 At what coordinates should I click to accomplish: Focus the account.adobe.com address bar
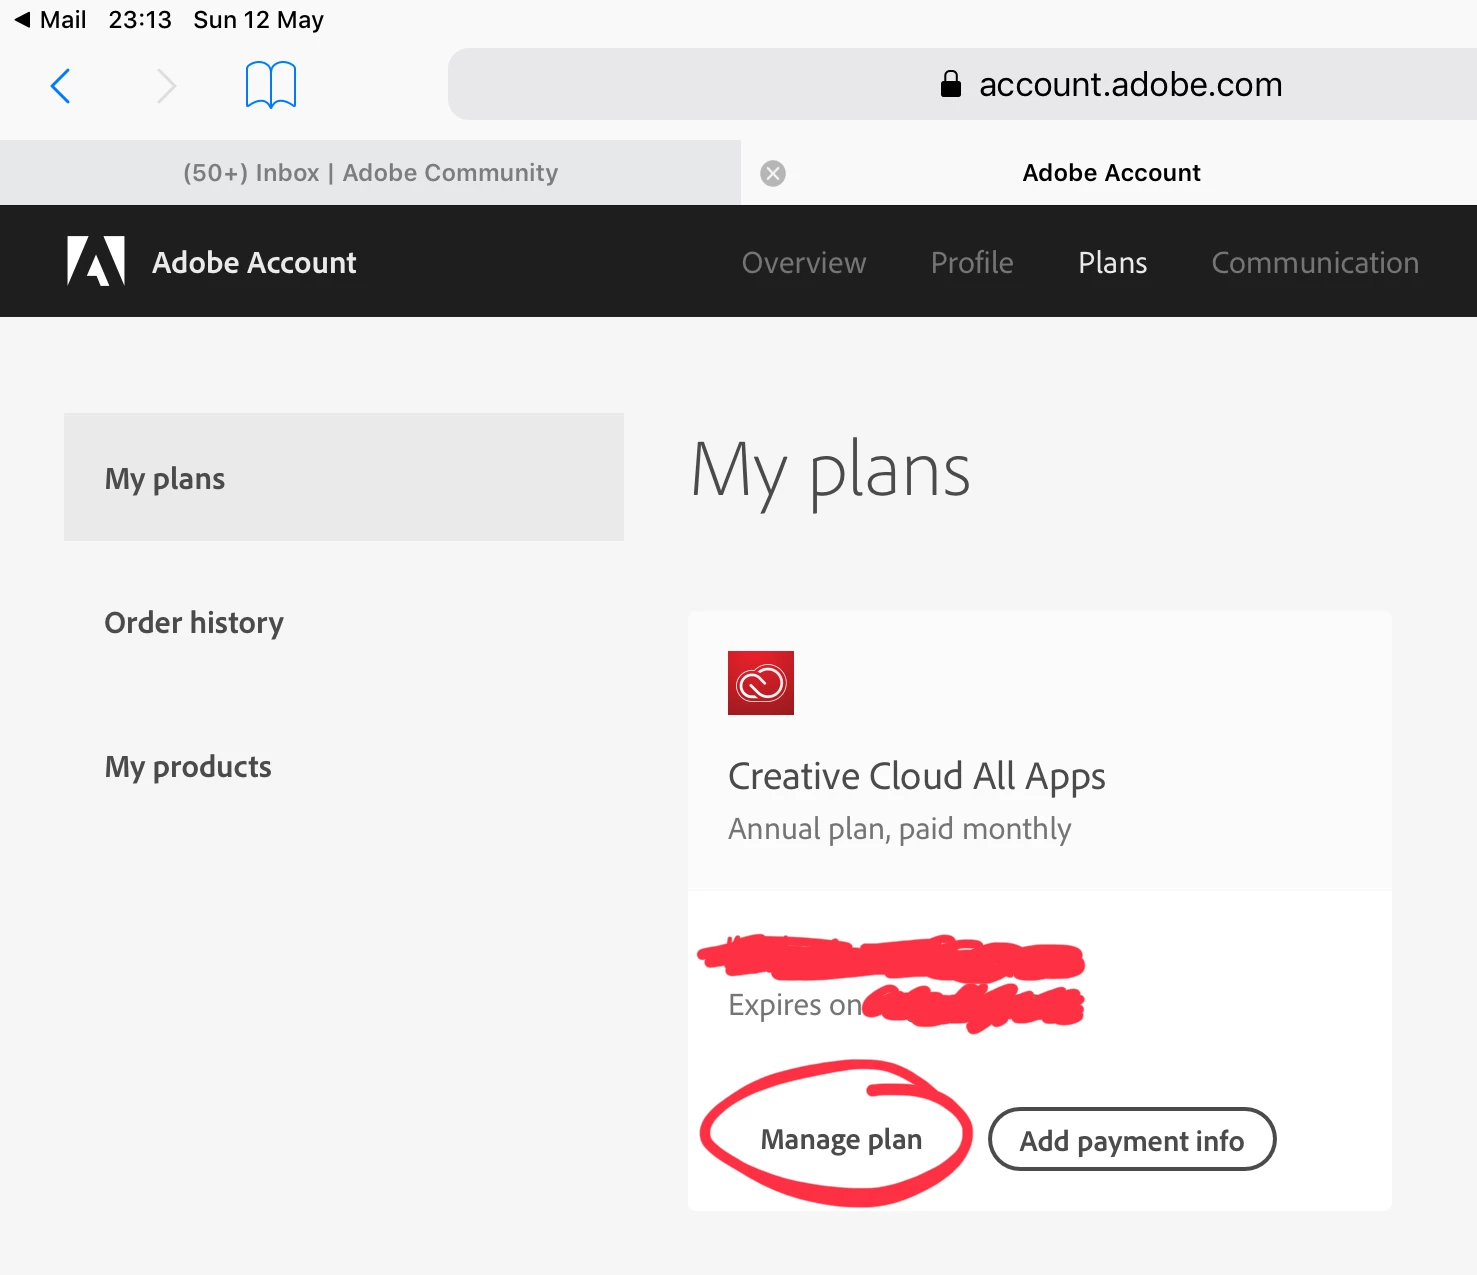click(x=962, y=84)
